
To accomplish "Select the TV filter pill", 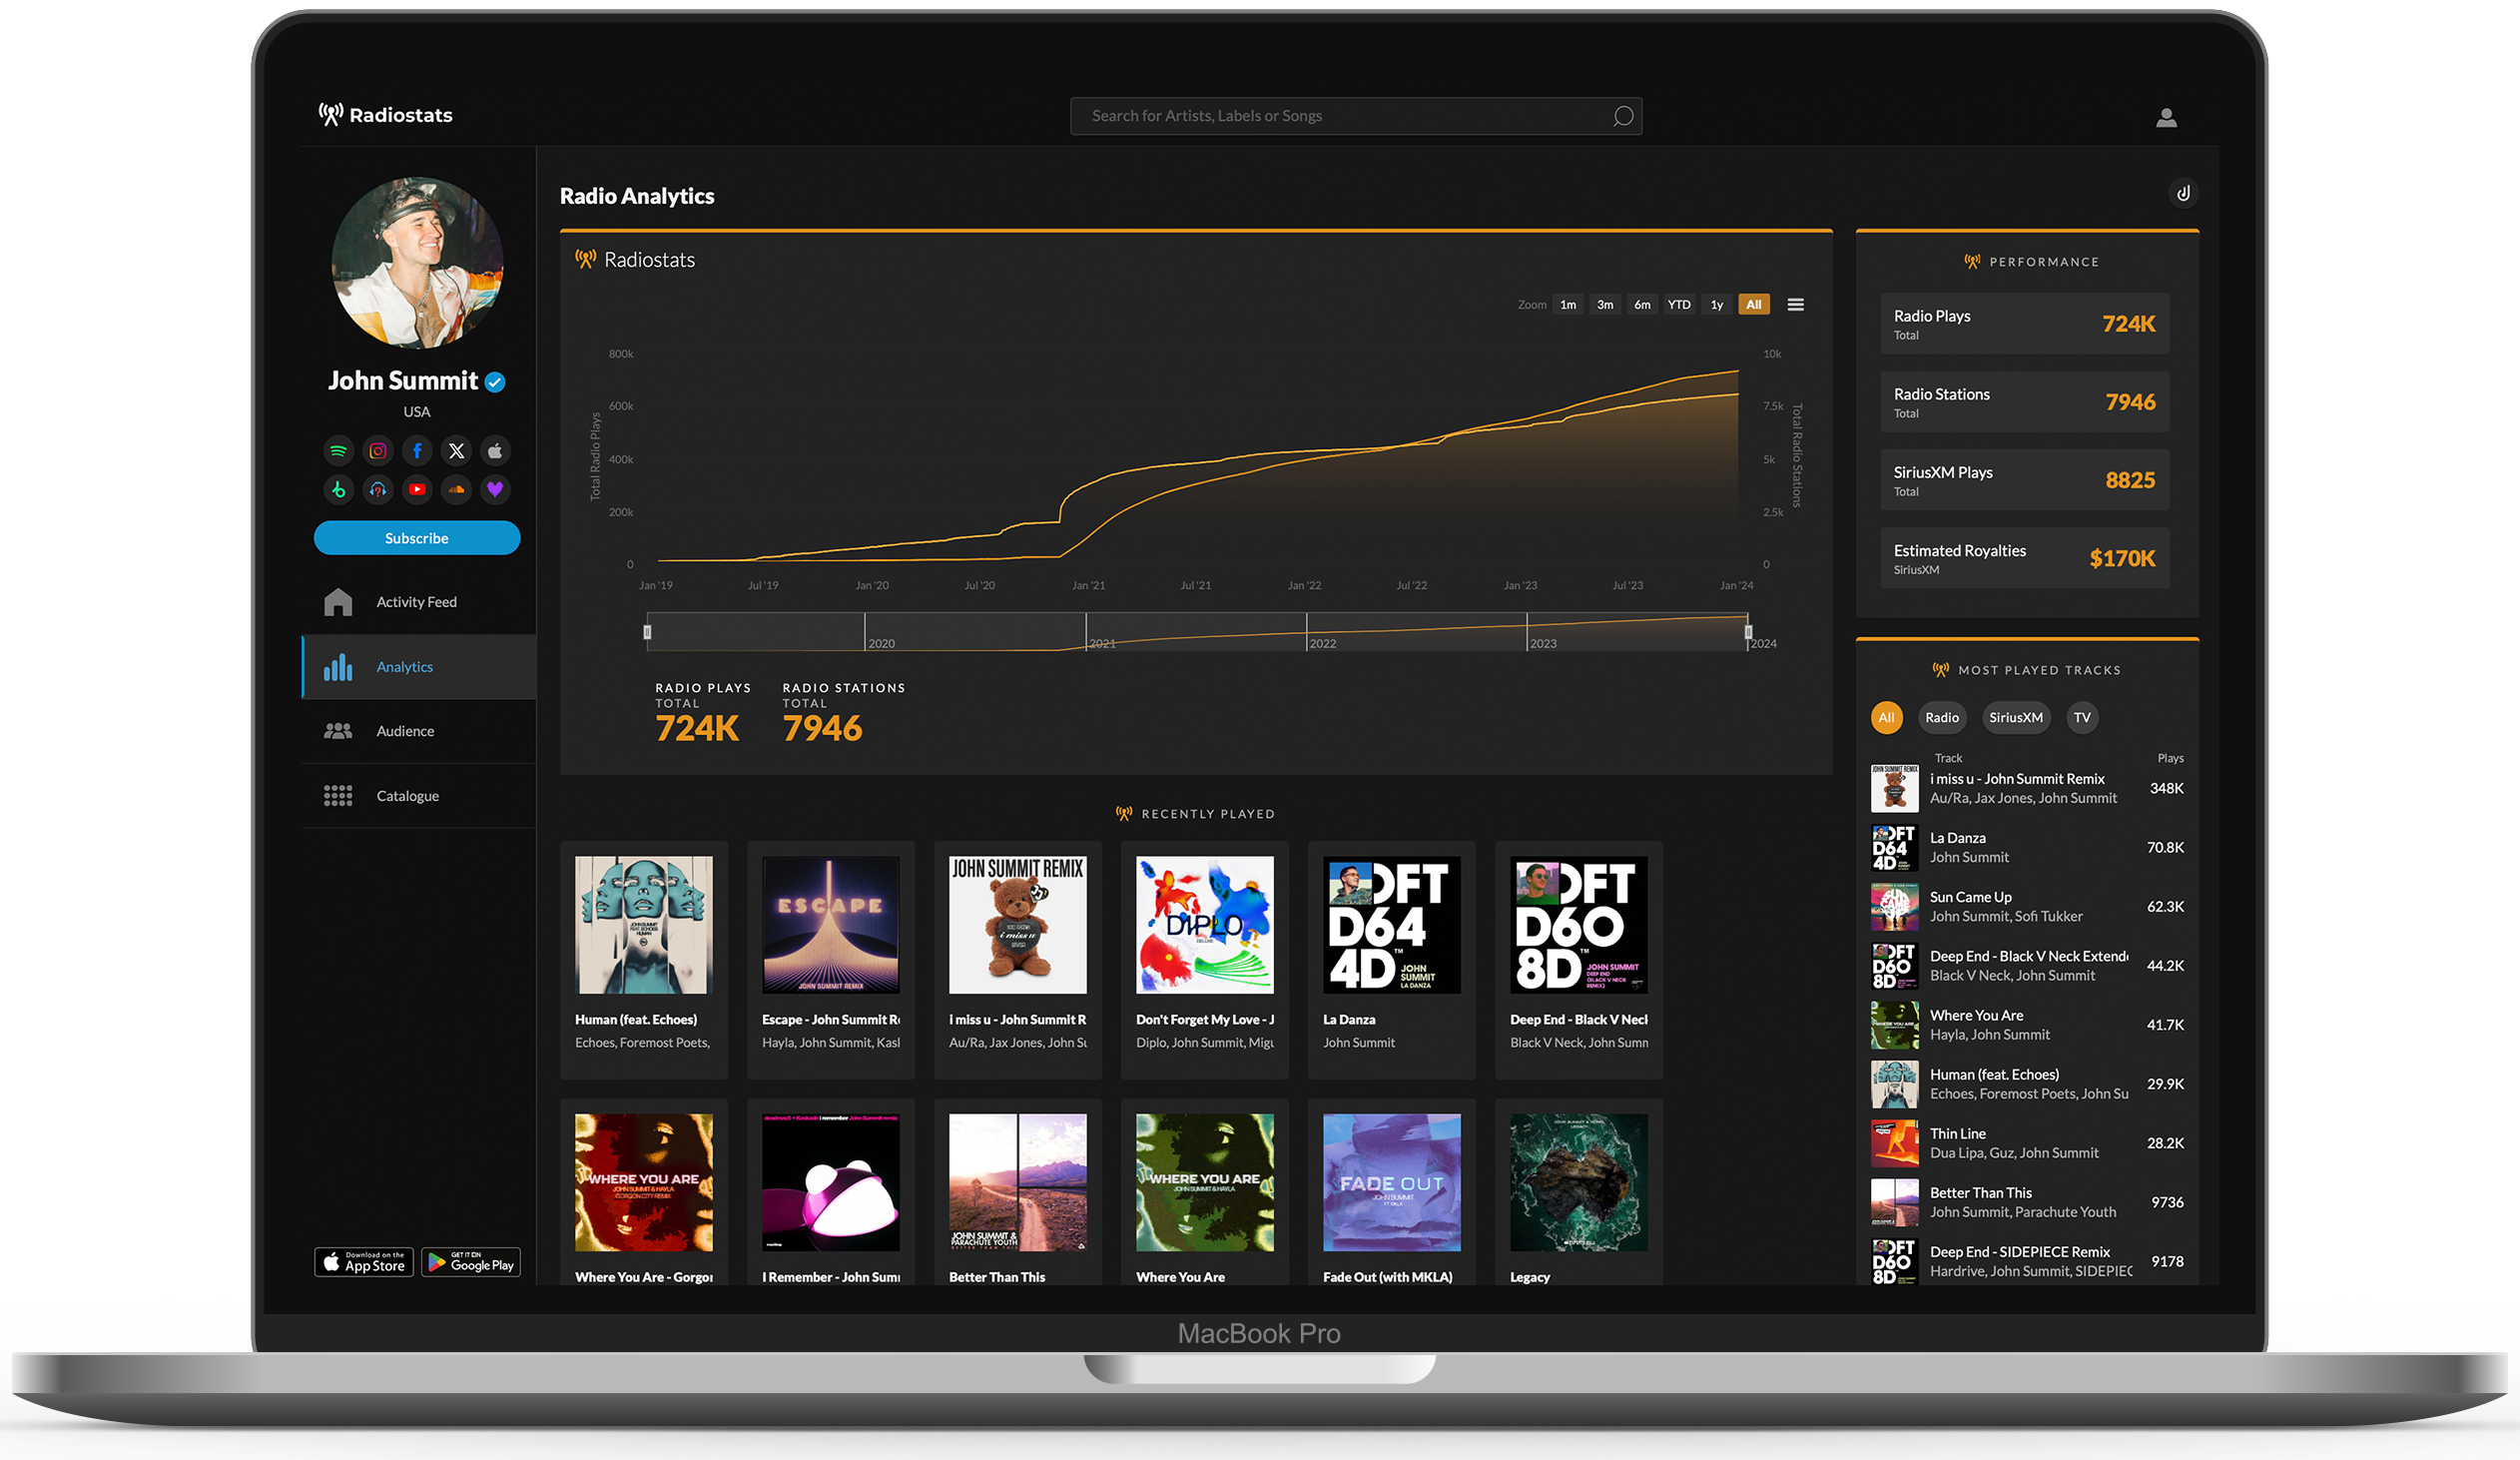I will click(2082, 717).
